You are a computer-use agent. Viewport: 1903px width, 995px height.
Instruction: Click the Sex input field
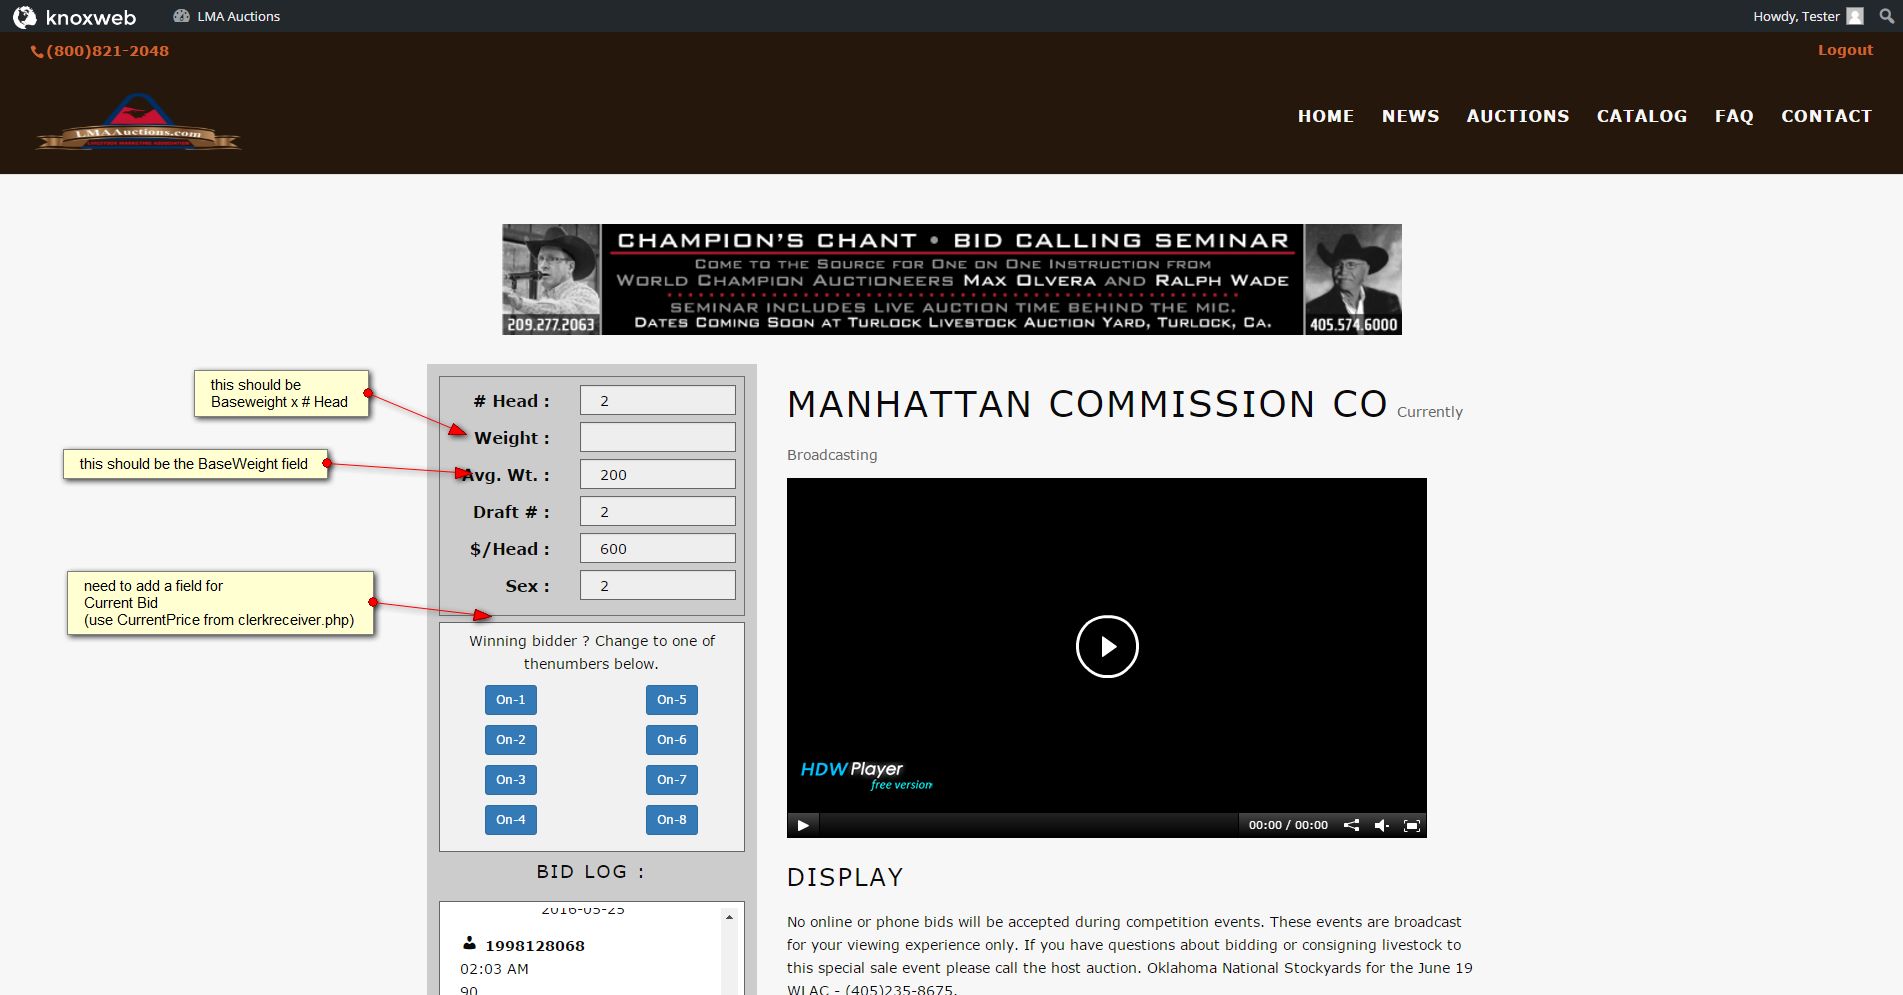pos(658,585)
